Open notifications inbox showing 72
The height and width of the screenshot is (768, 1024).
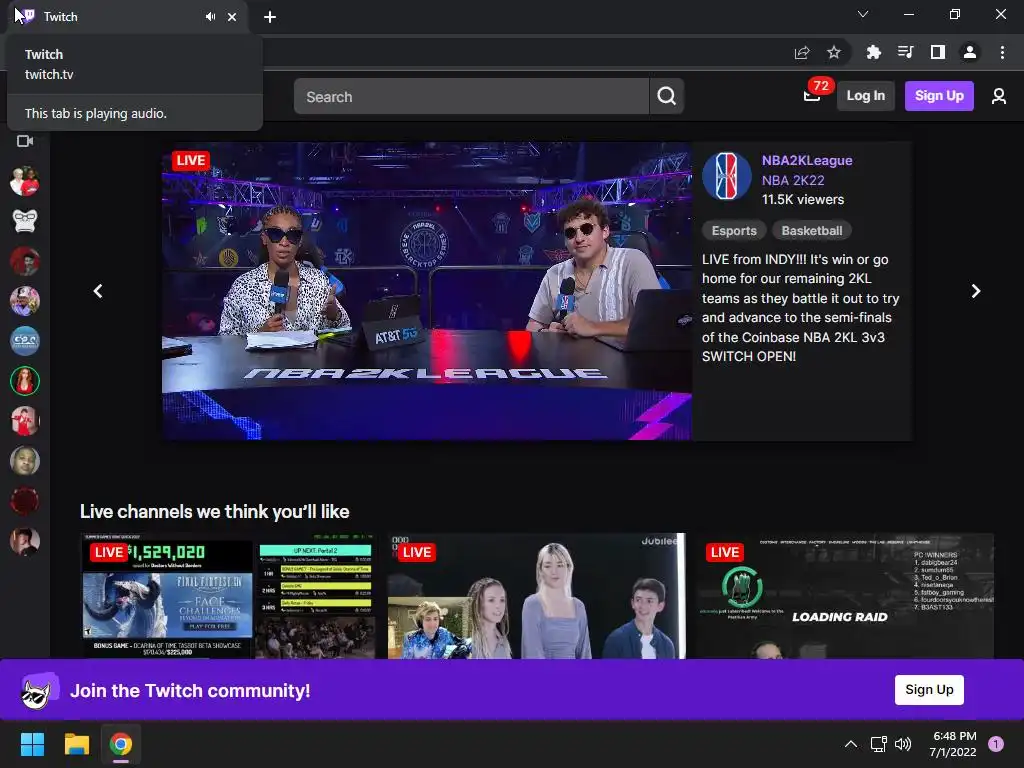(x=813, y=95)
